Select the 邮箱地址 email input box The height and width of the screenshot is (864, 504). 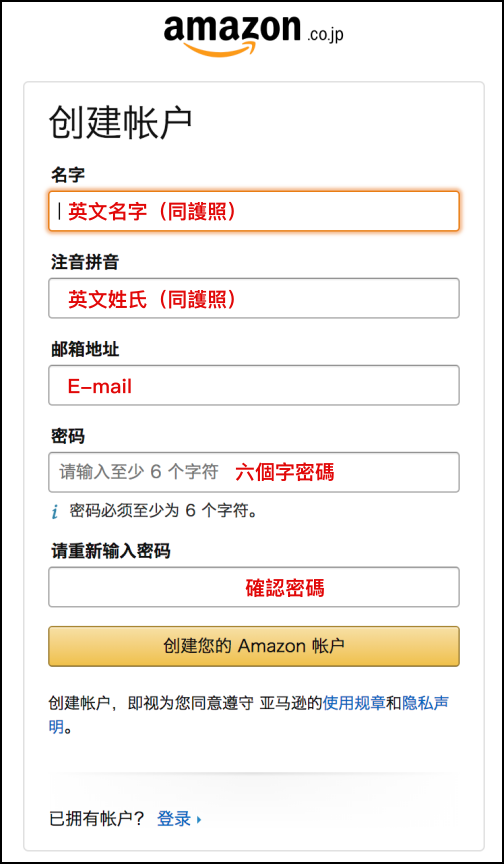[254, 385]
